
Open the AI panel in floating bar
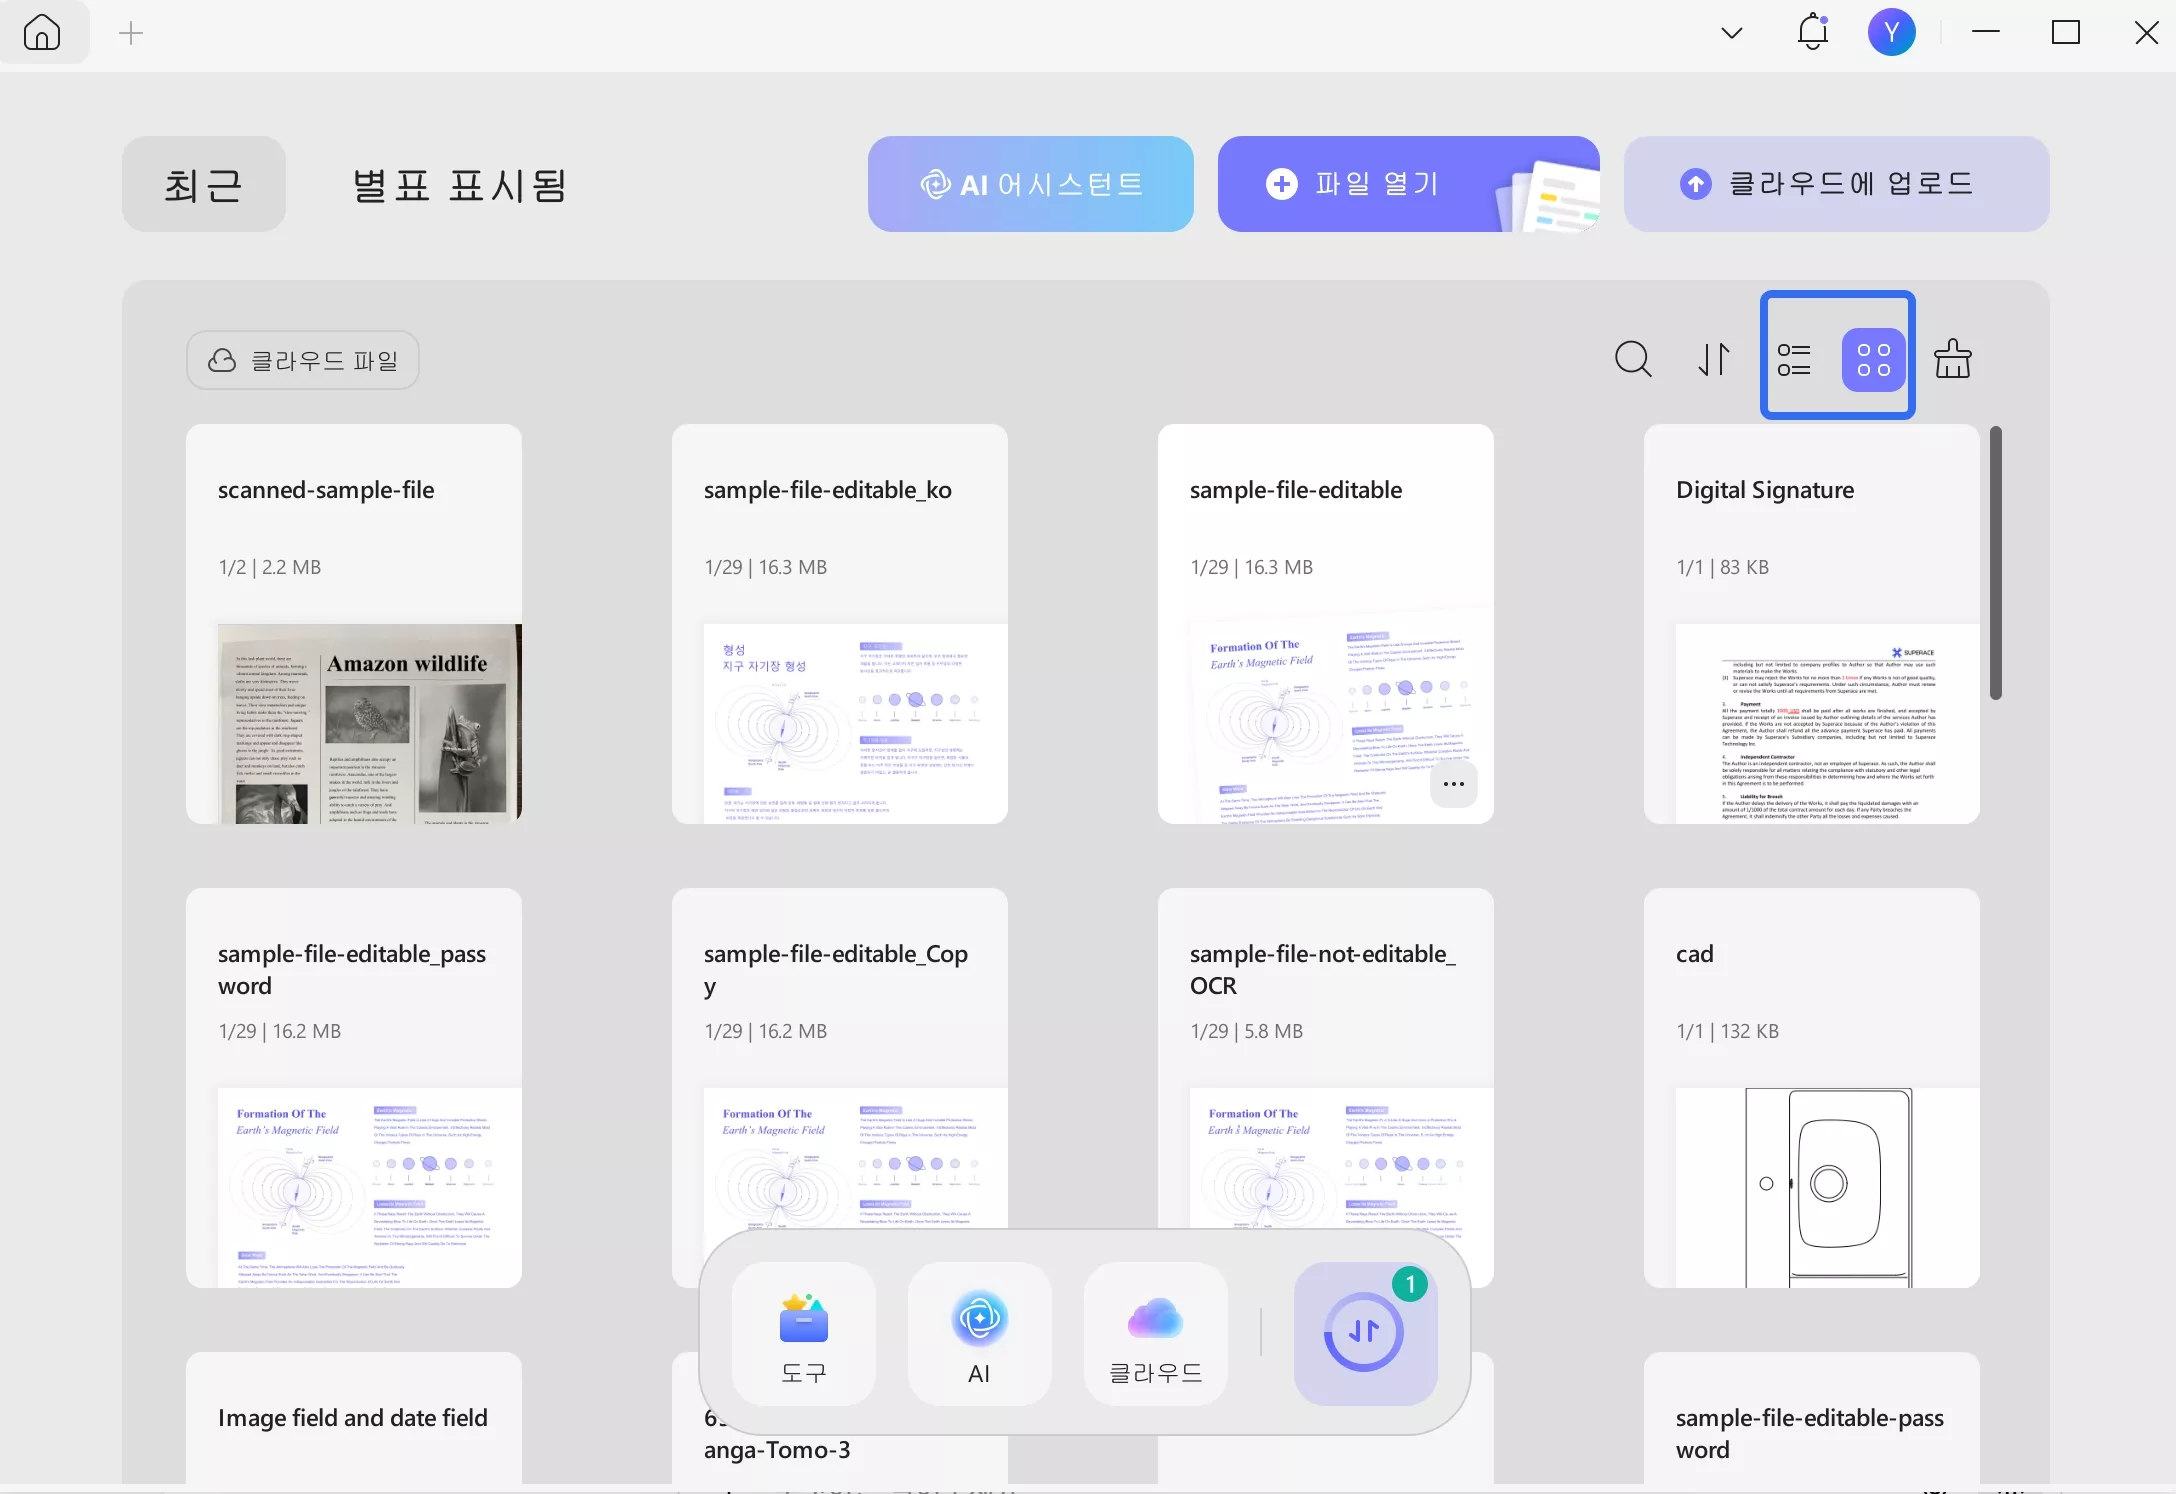pyautogui.click(x=980, y=1334)
